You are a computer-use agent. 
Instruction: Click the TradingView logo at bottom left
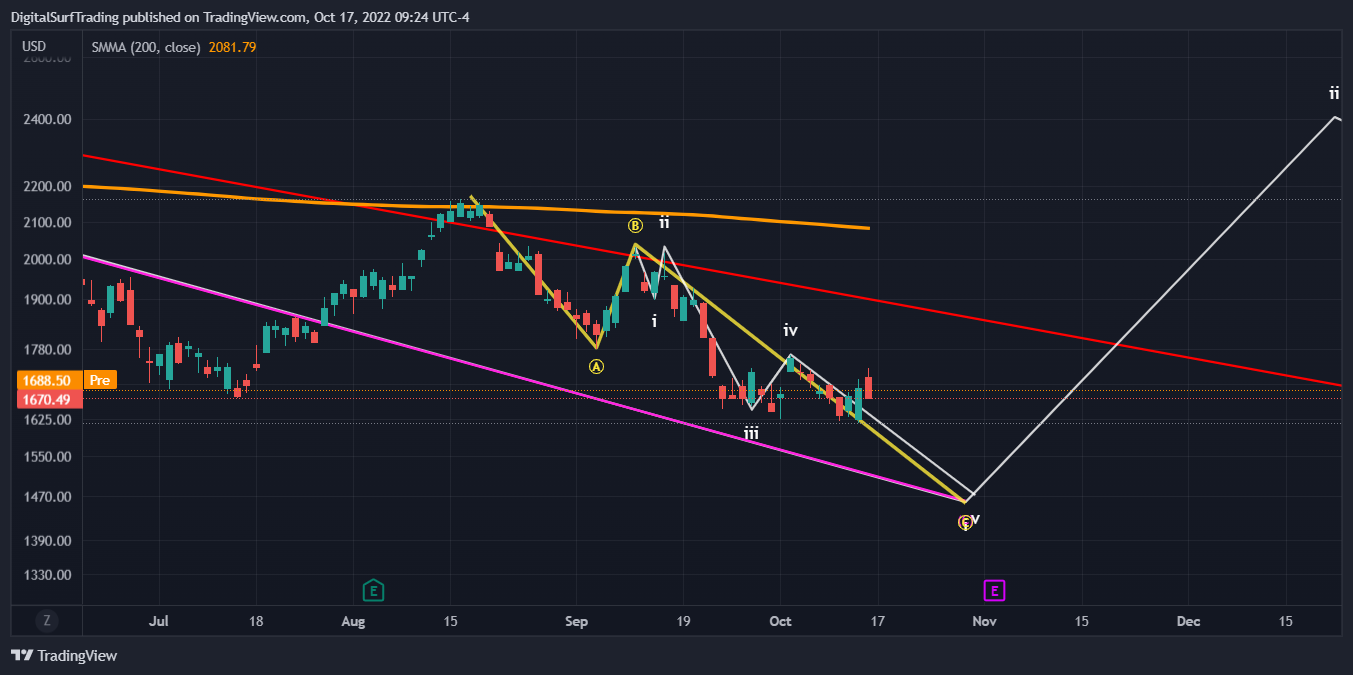tap(64, 656)
